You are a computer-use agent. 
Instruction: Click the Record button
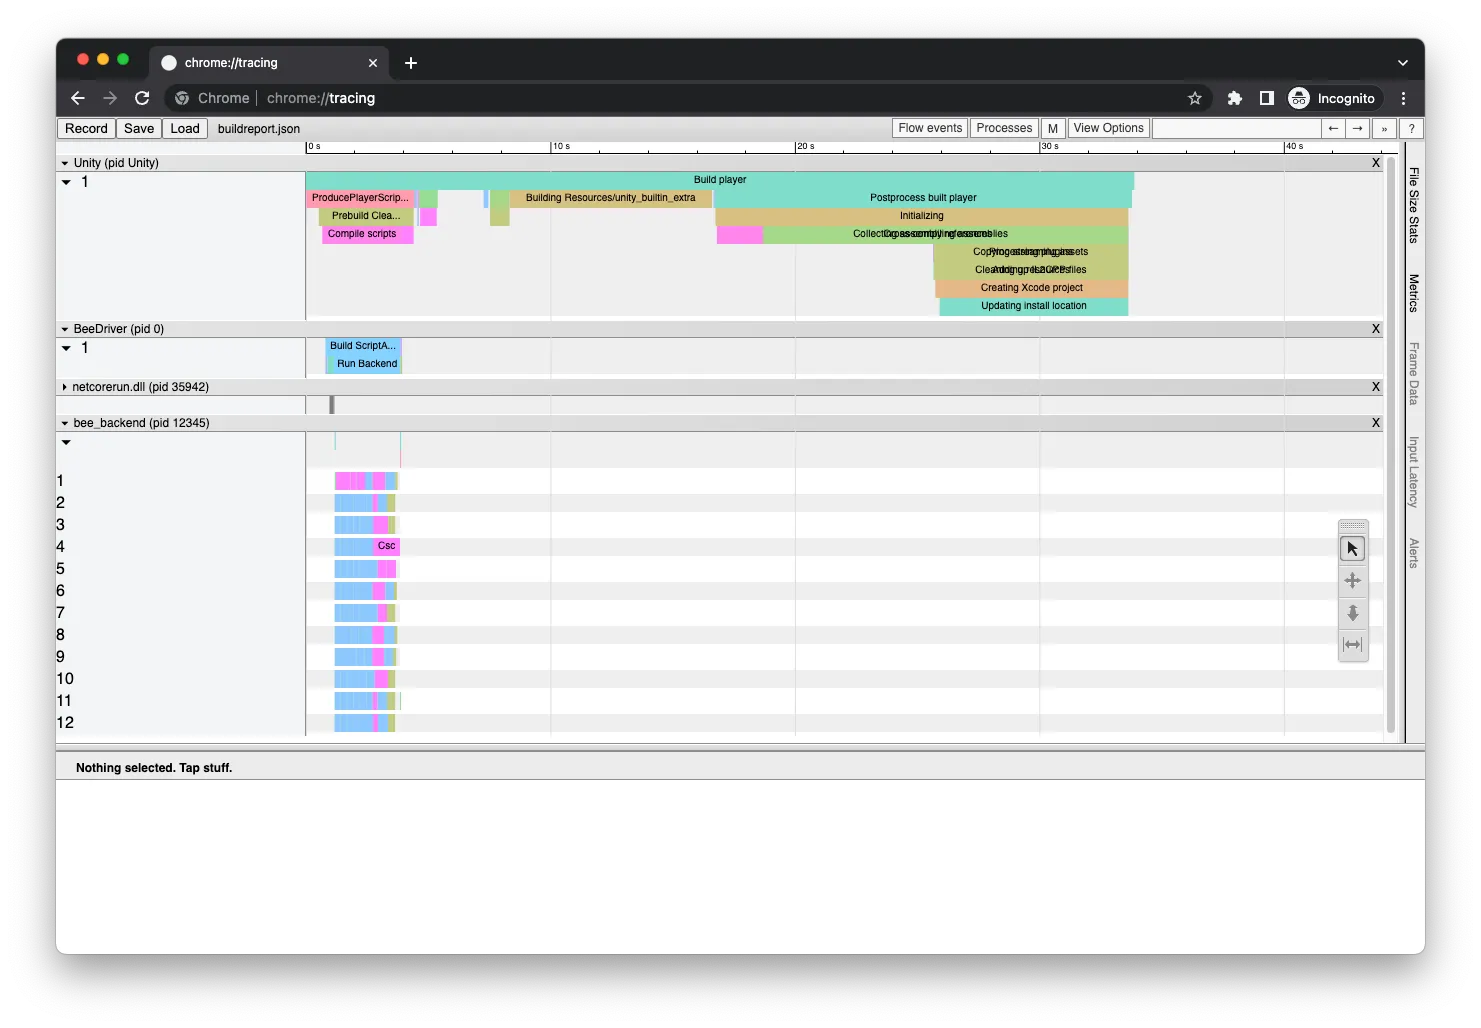click(86, 128)
